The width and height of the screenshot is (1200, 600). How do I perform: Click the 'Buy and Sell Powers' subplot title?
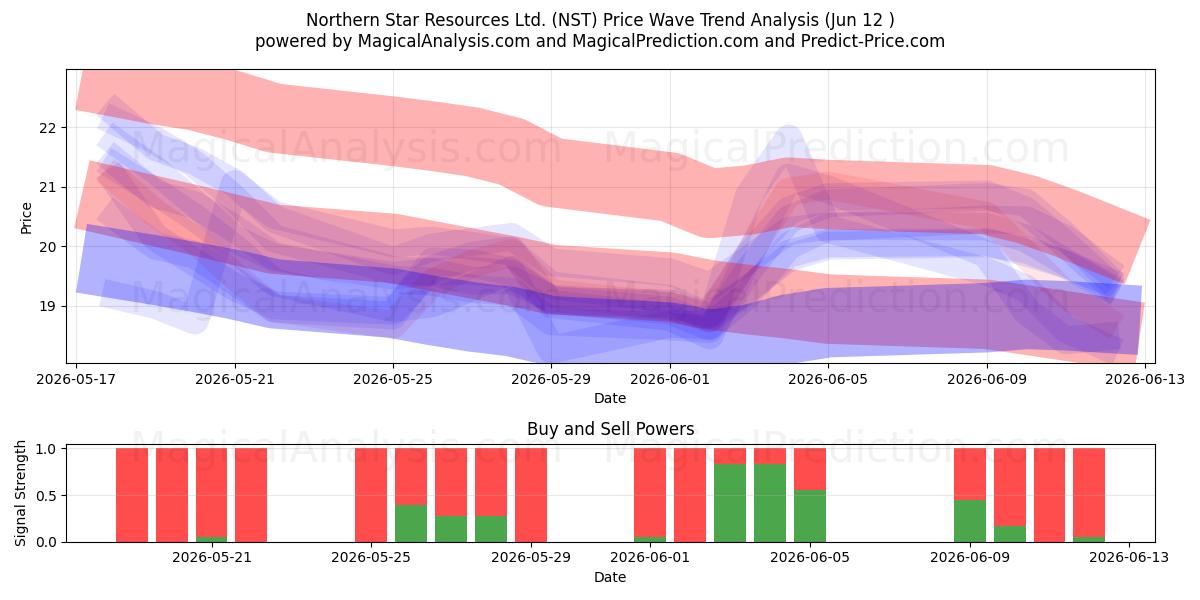pyautogui.click(x=610, y=429)
